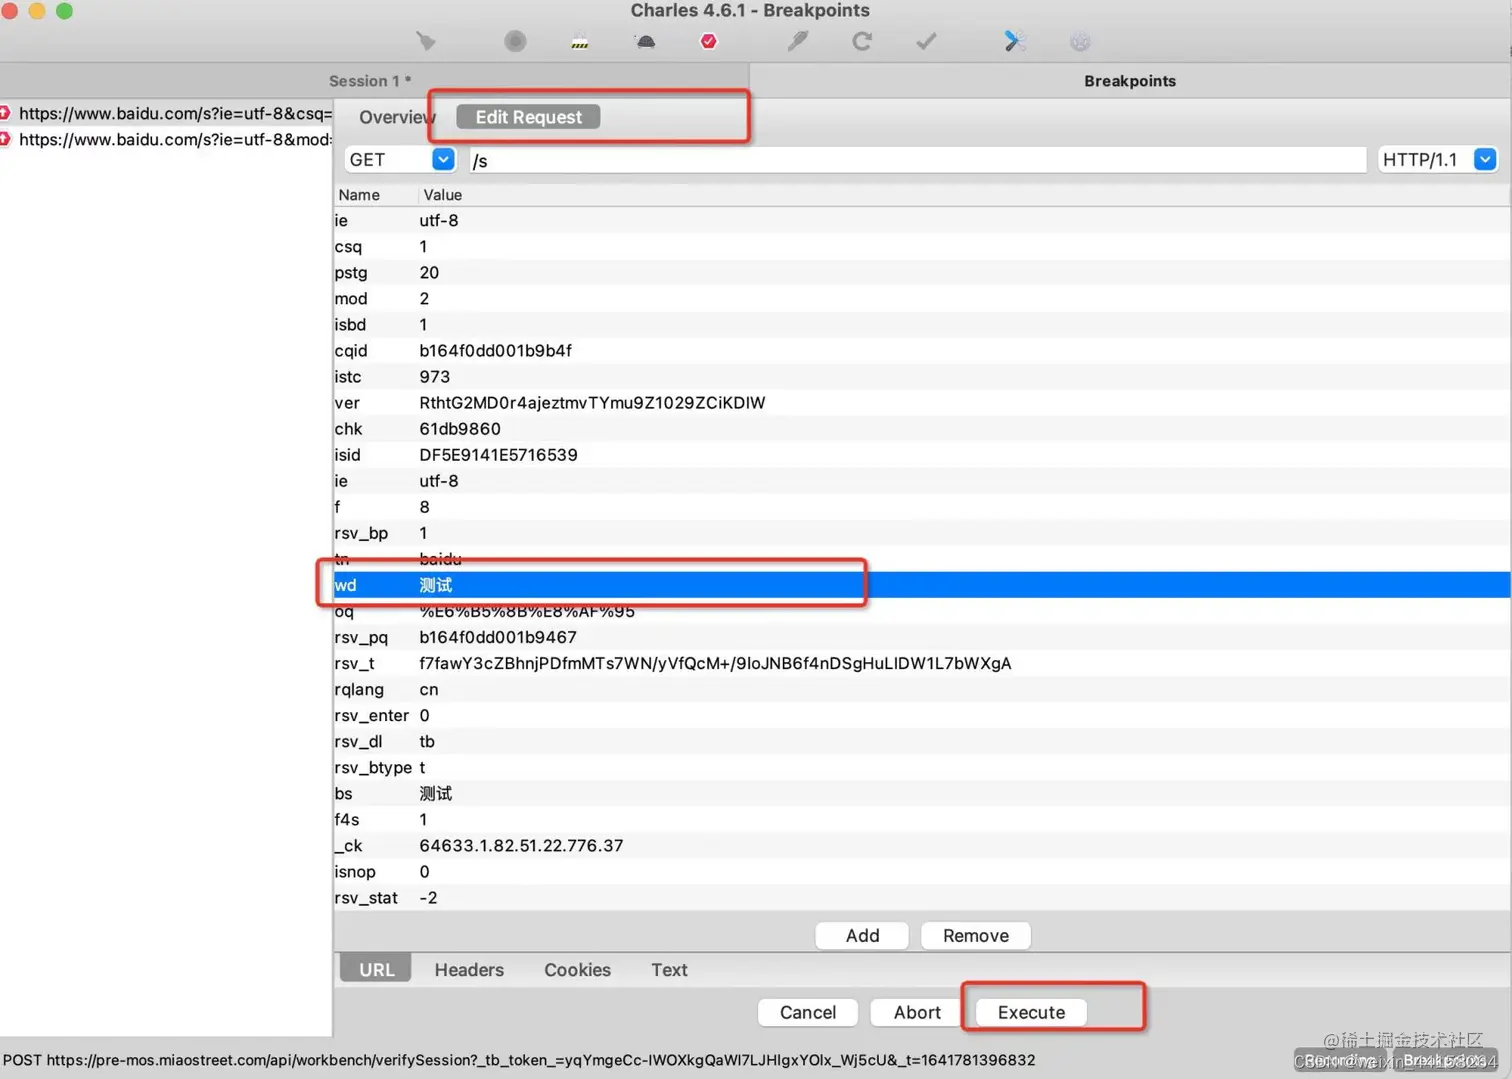This screenshot has width=1512, height=1079.
Task: Click cqid value b164f0dd001b9b4f
Action: click(495, 351)
